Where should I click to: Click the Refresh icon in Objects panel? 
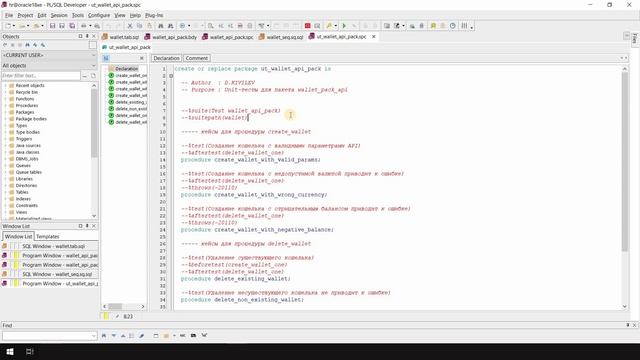[x=5, y=45]
